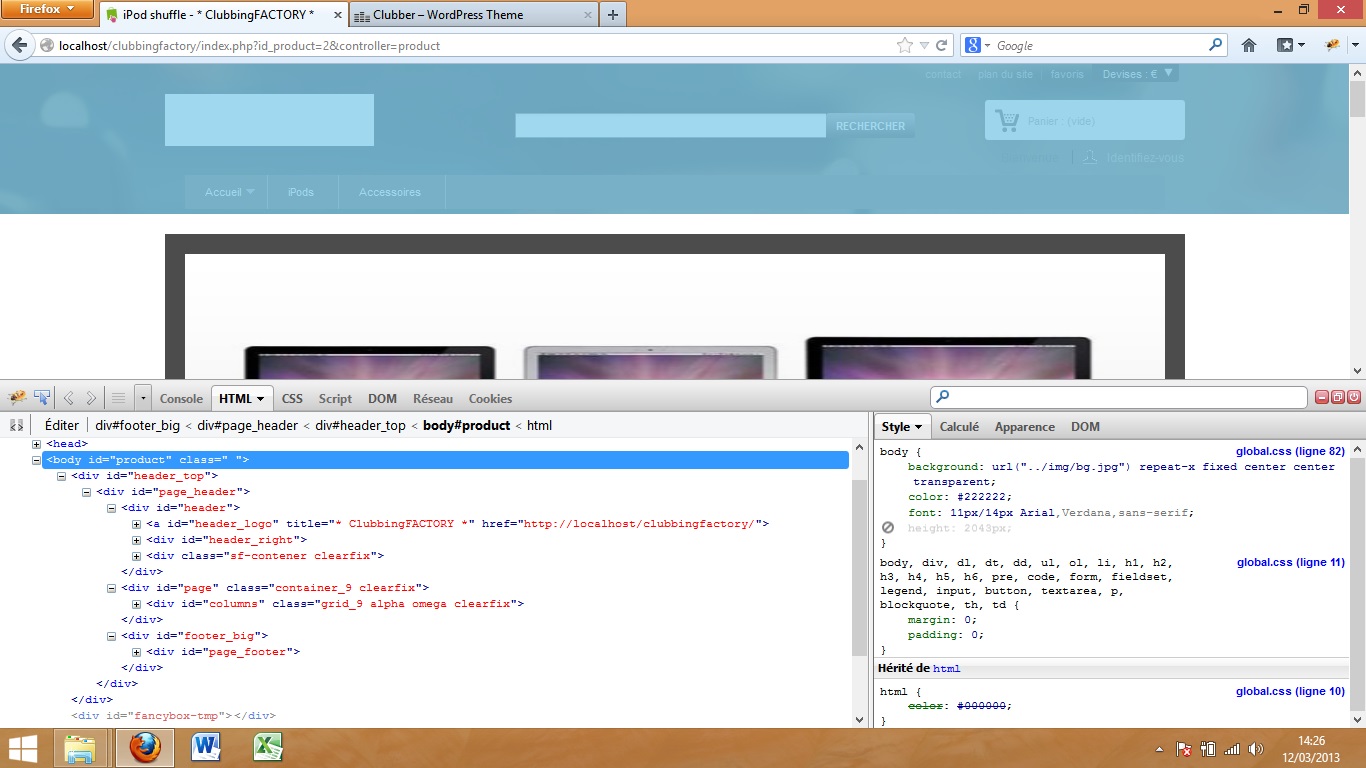1366x768 pixels.
Task: Reload the page via the refresh arrow
Action: tap(942, 45)
